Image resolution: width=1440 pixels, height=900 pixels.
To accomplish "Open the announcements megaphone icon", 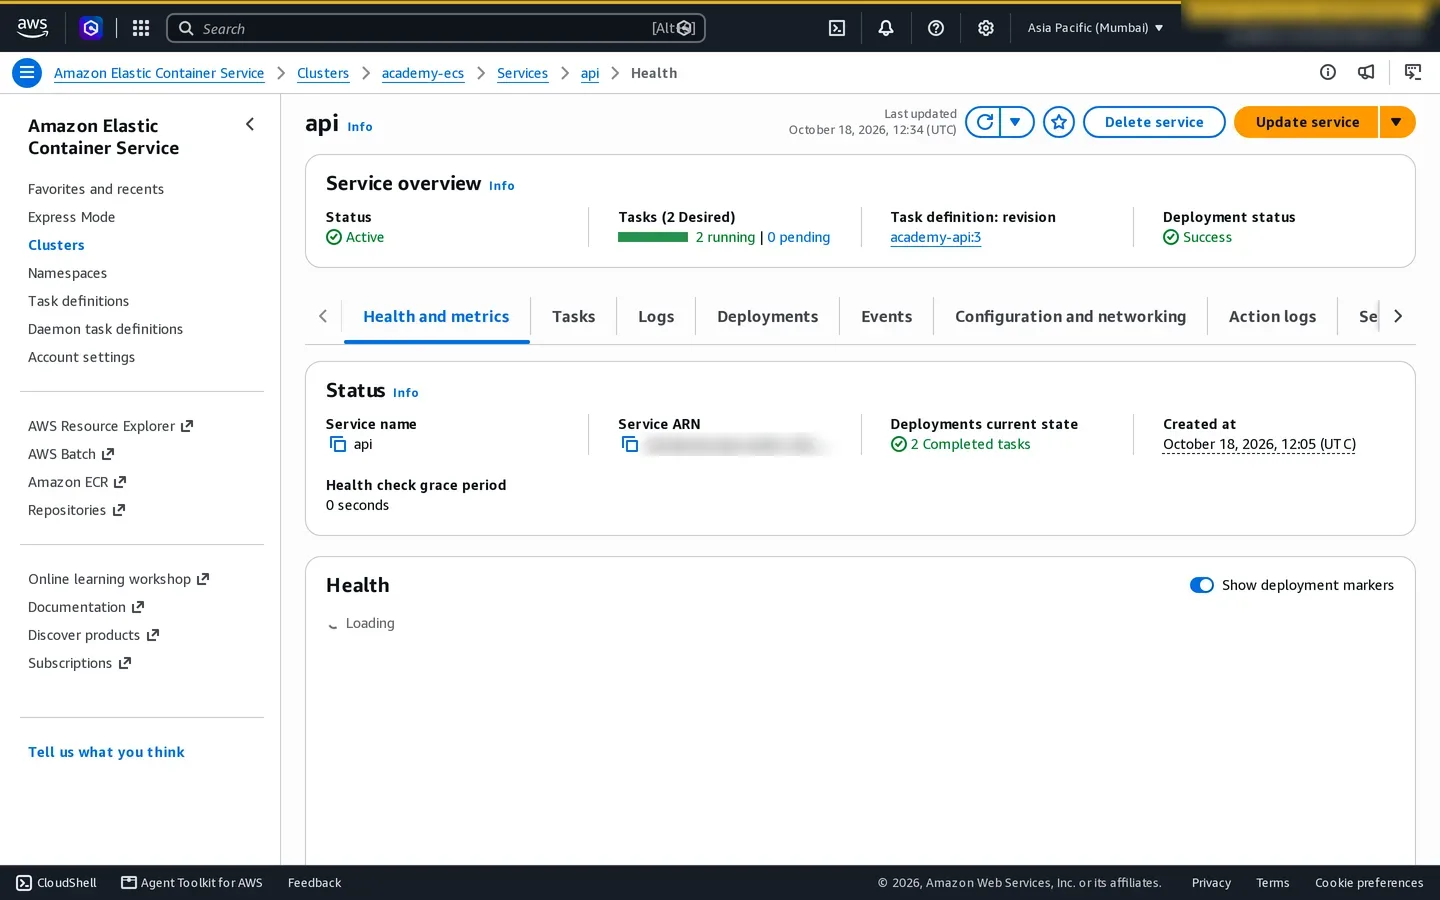I will click(1366, 72).
